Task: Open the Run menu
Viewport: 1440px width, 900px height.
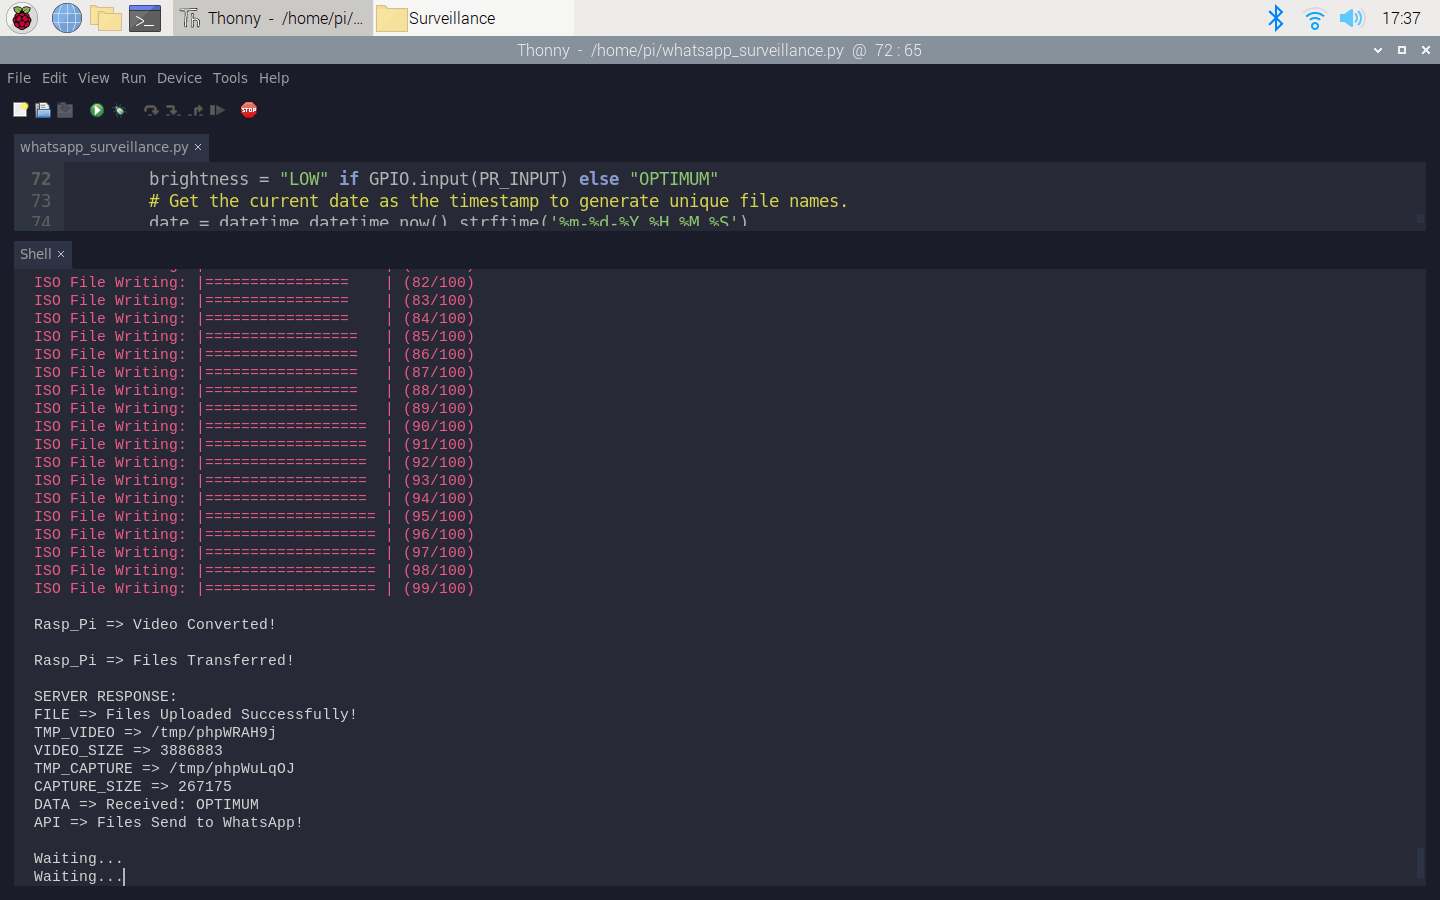Action: point(133,78)
